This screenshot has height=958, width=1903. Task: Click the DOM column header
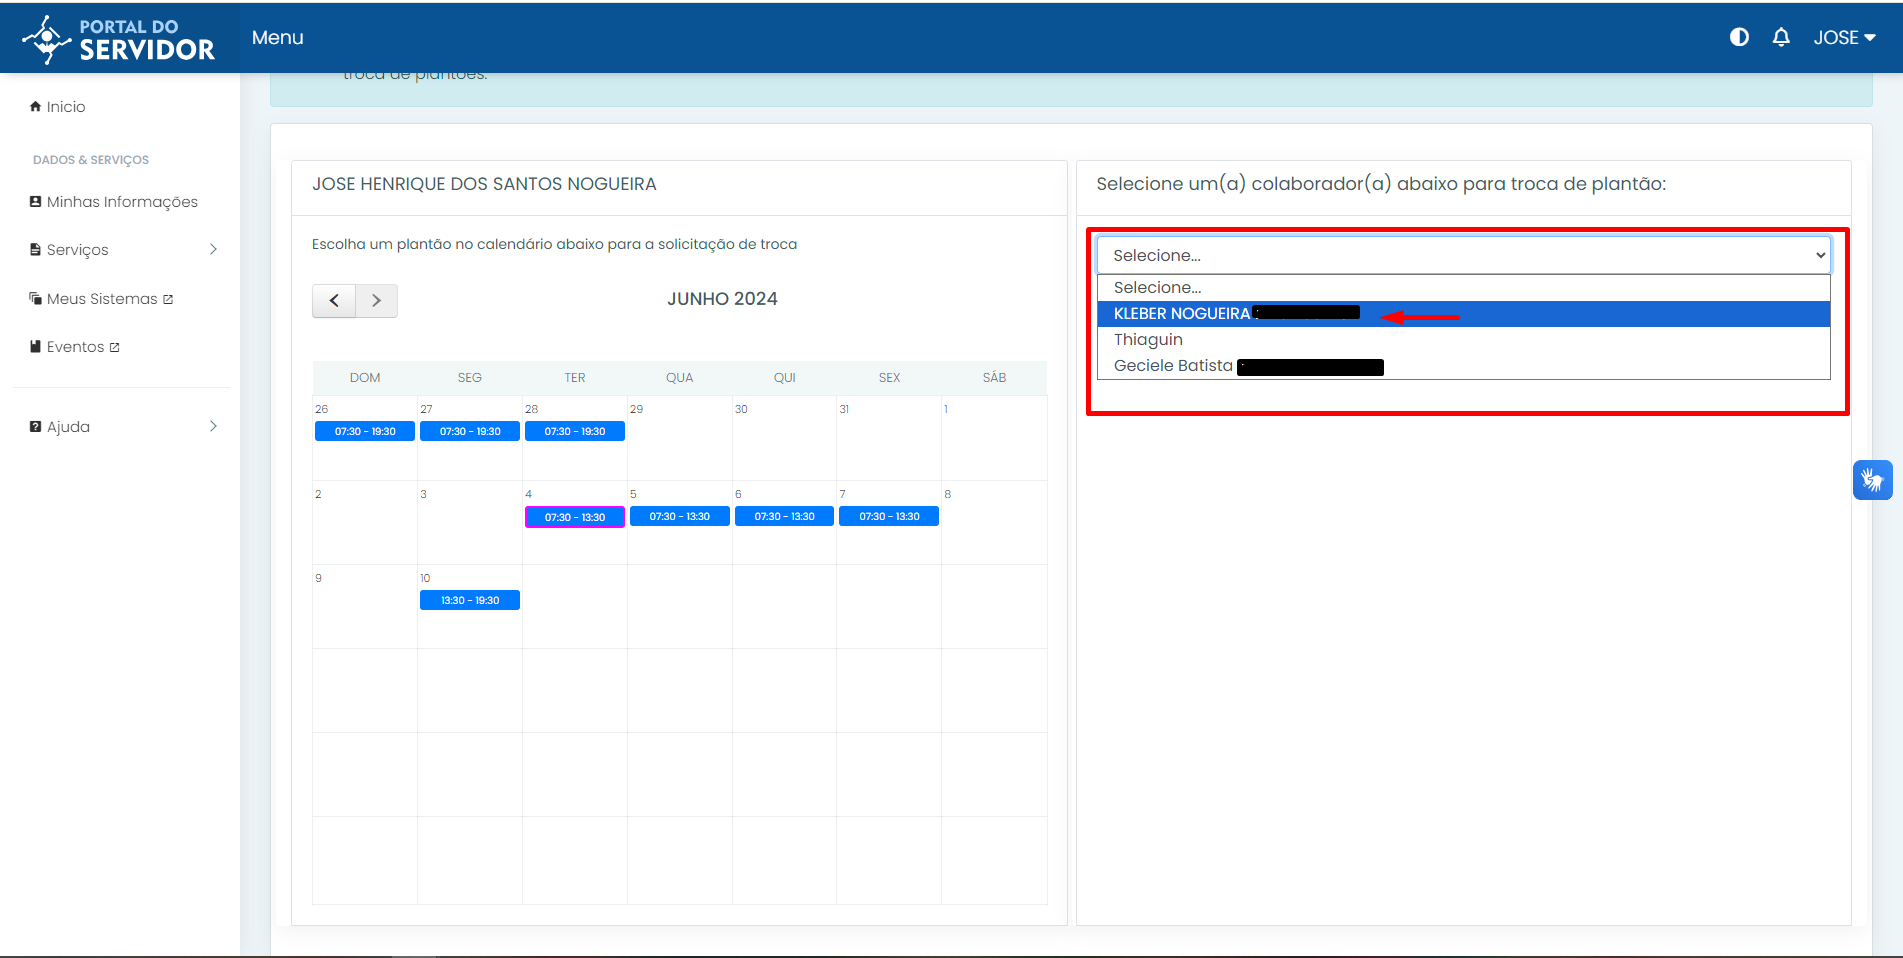click(x=365, y=377)
